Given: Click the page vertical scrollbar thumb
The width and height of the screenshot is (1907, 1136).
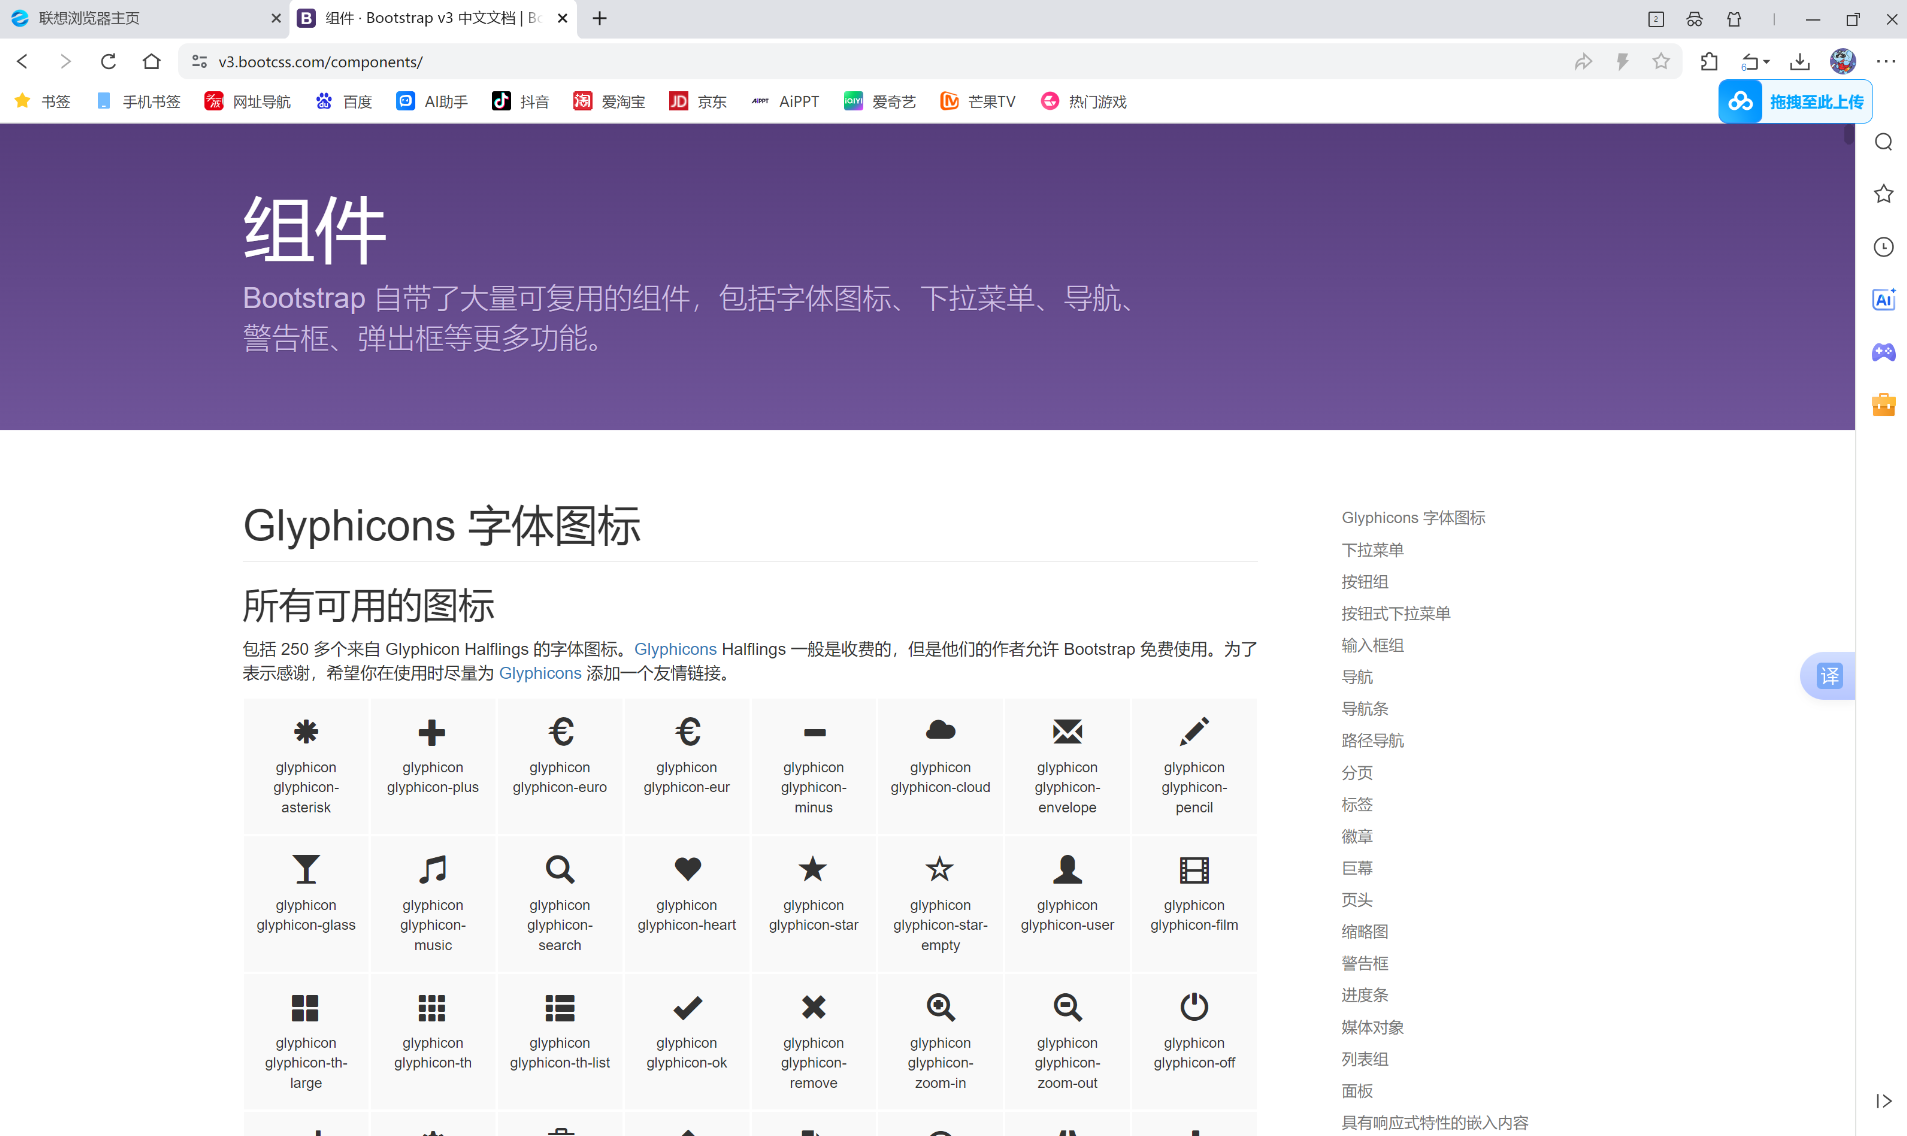Looking at the screenshot, I should point(1849,134).
